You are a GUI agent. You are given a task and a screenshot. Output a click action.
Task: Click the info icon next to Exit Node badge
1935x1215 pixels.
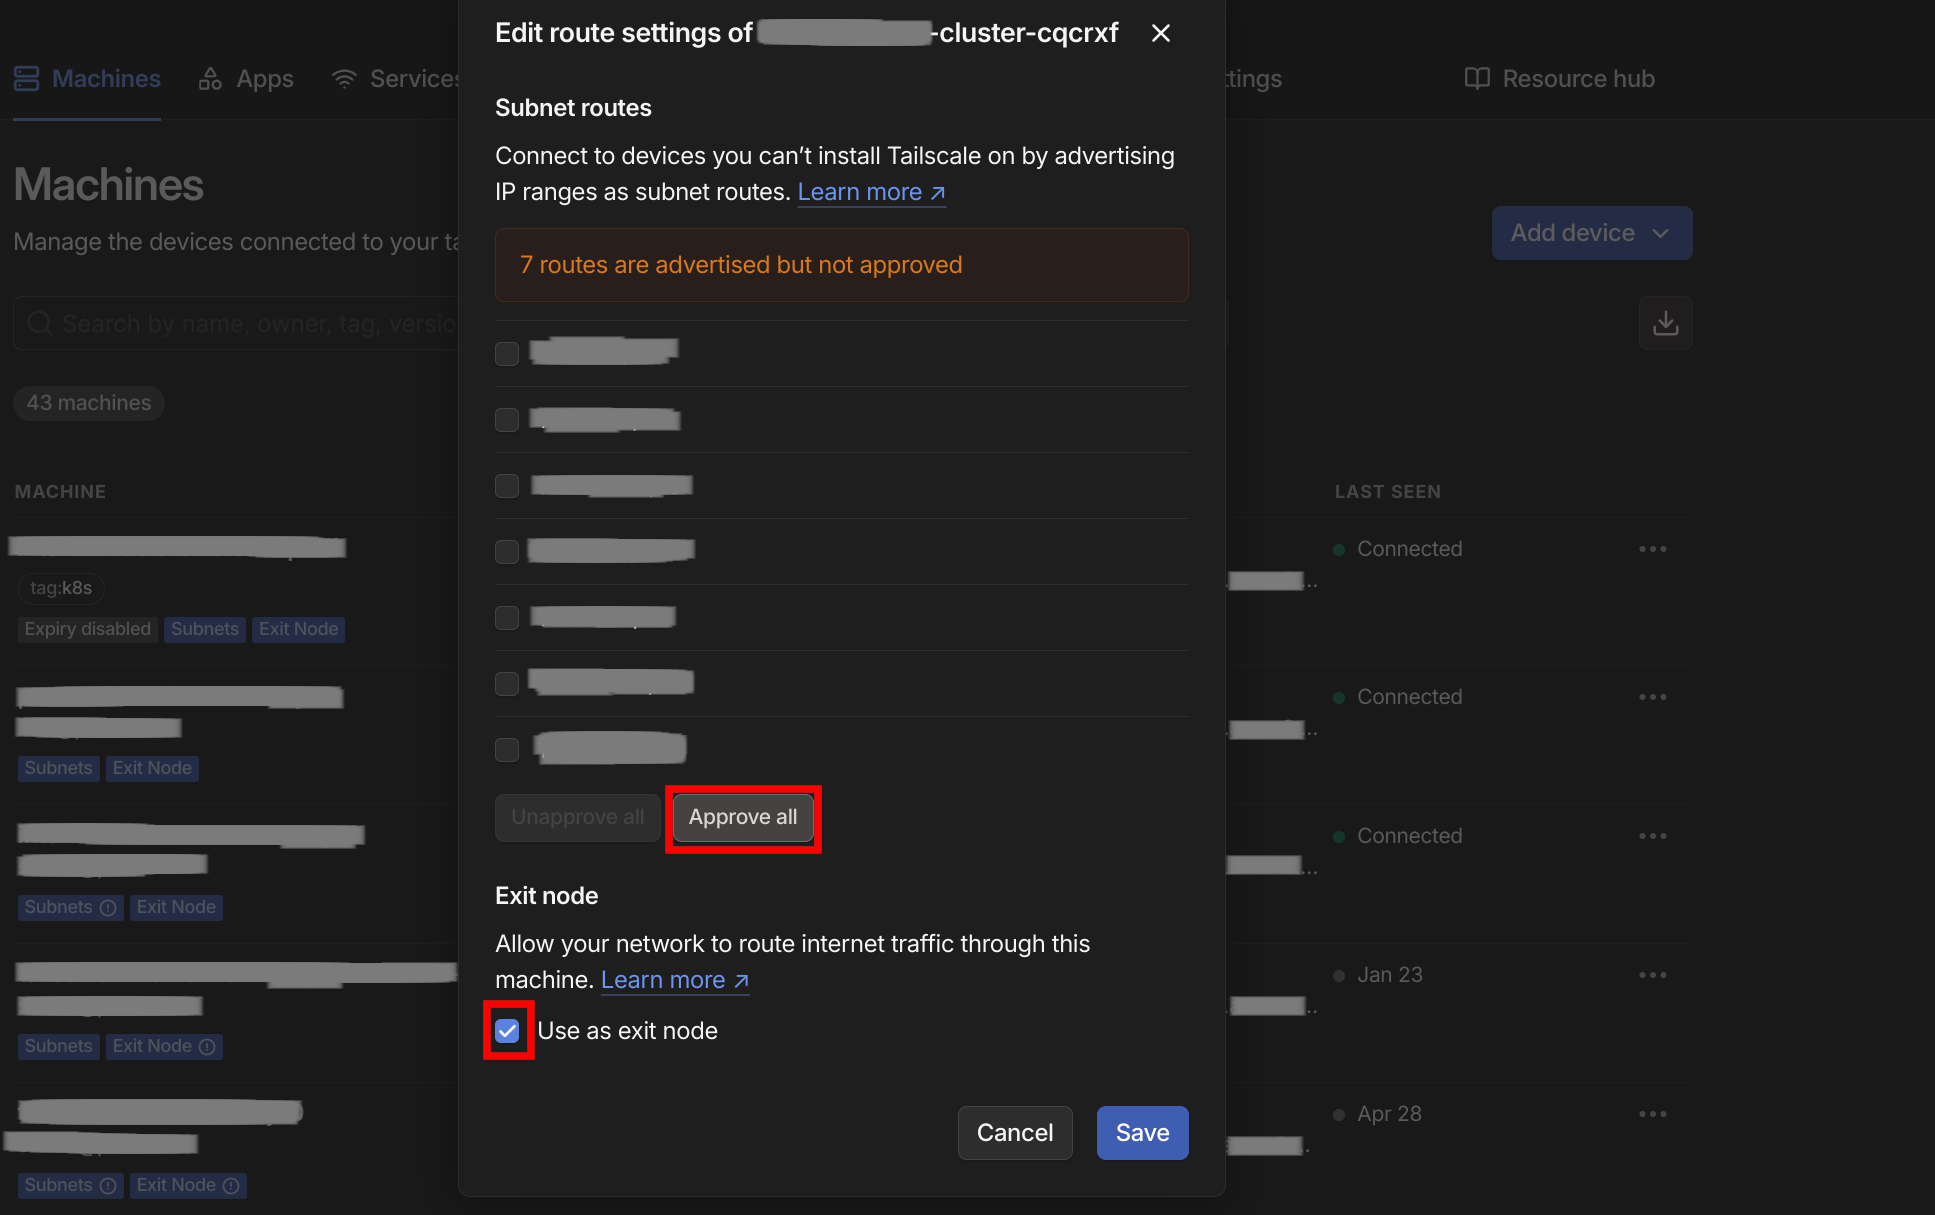click(x=207, y=1046)
